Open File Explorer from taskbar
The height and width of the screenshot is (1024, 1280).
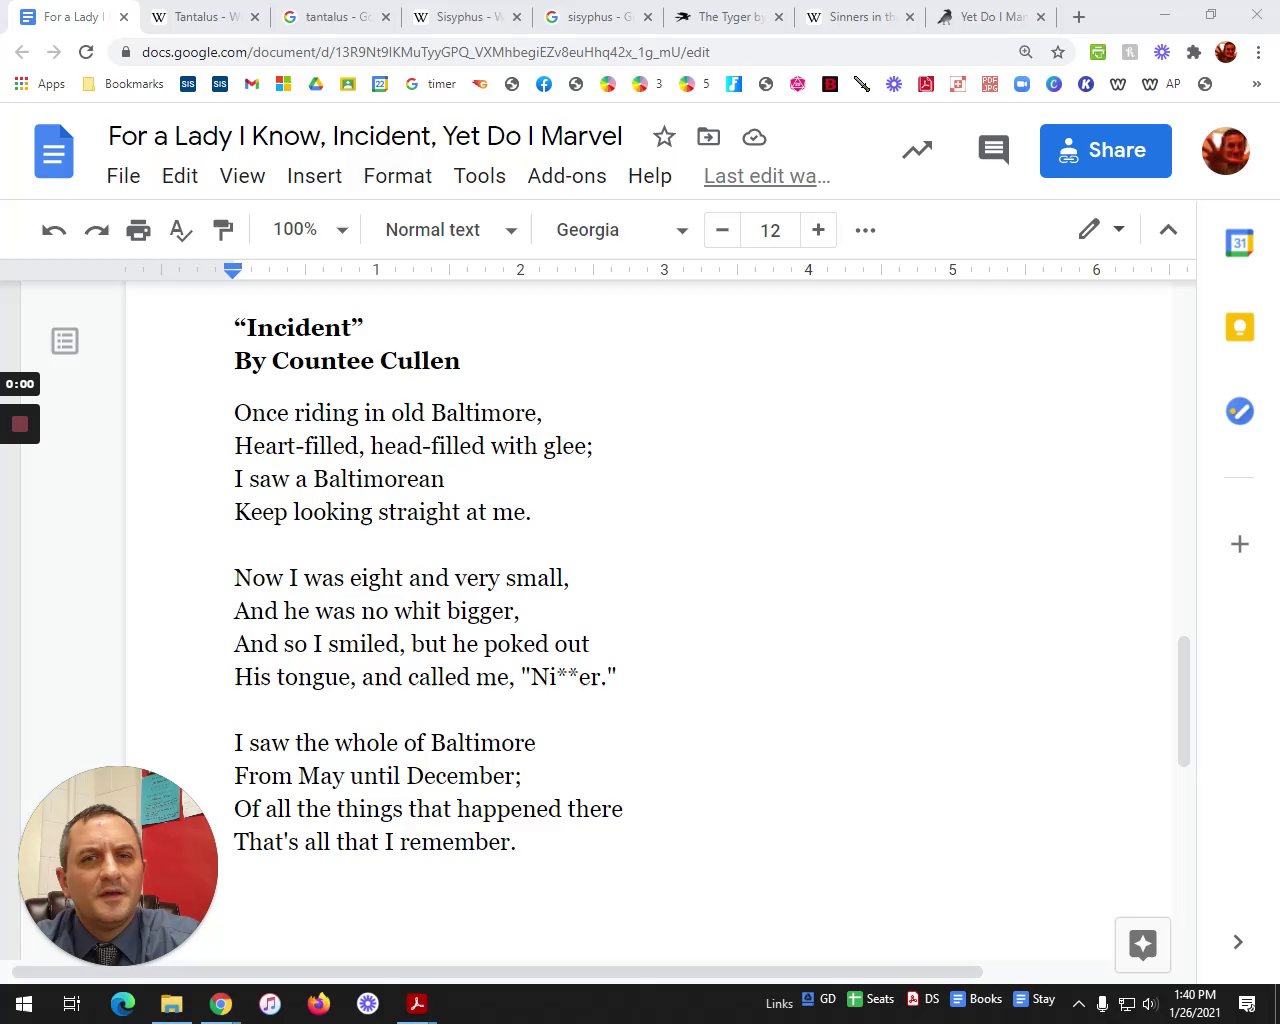[x=171, y=1004]
